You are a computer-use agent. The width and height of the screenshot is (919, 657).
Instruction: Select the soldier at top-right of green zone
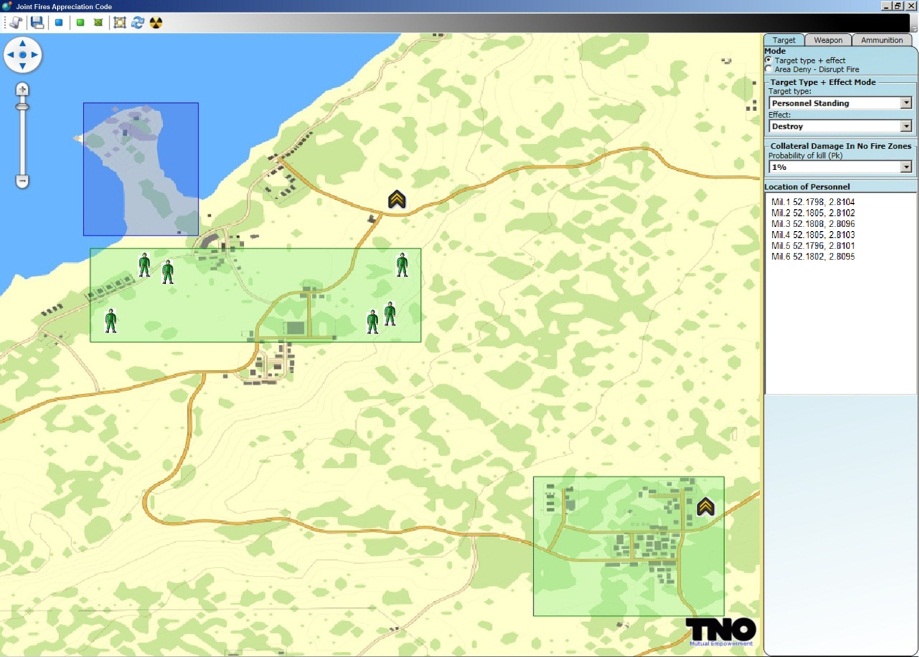[x=402, y=264]
